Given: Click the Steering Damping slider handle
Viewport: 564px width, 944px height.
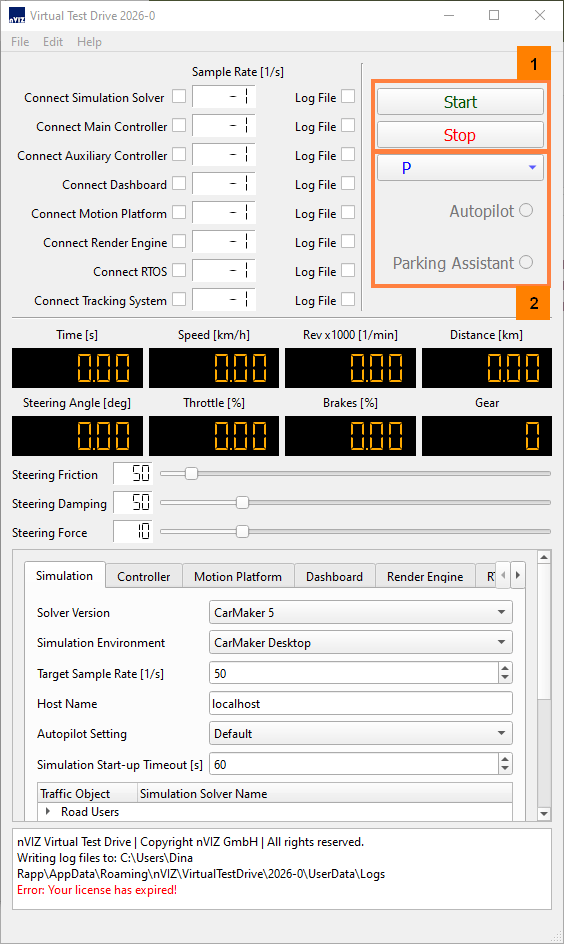Looking at the screenshot, I should [x=242, y=502].
